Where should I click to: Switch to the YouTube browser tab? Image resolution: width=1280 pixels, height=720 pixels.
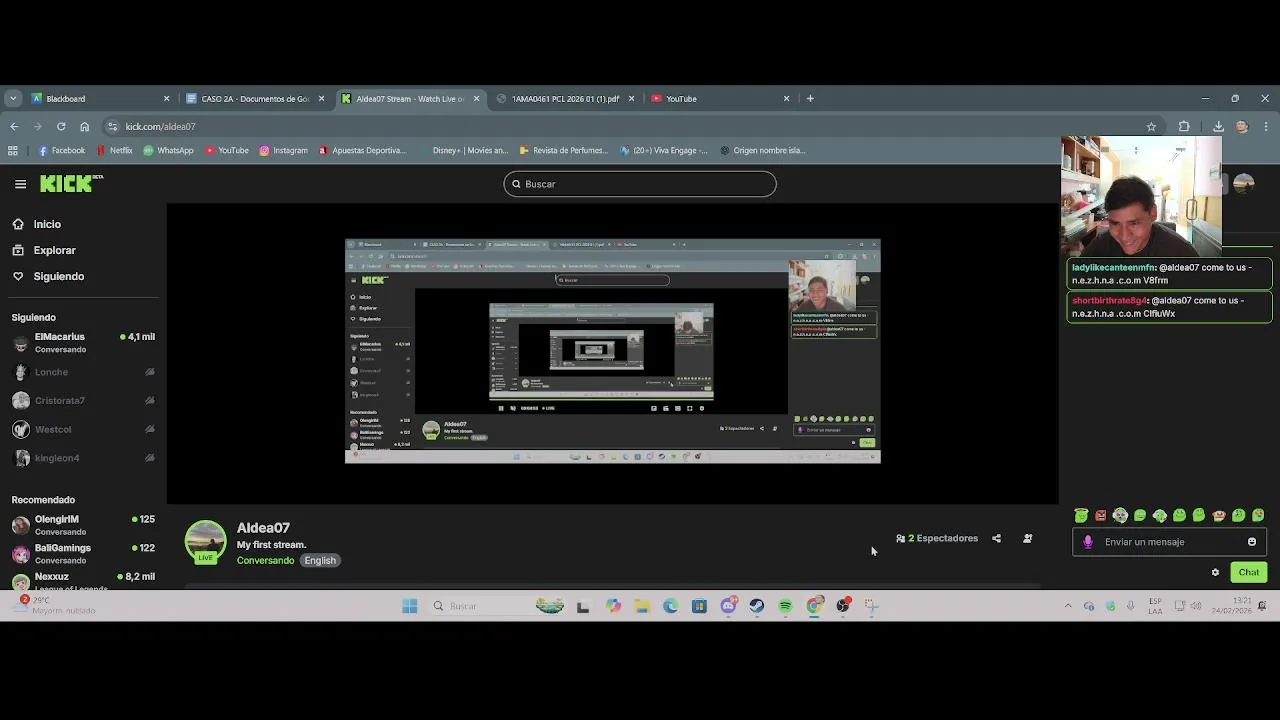pyautogui.click(x=720, y=98)
